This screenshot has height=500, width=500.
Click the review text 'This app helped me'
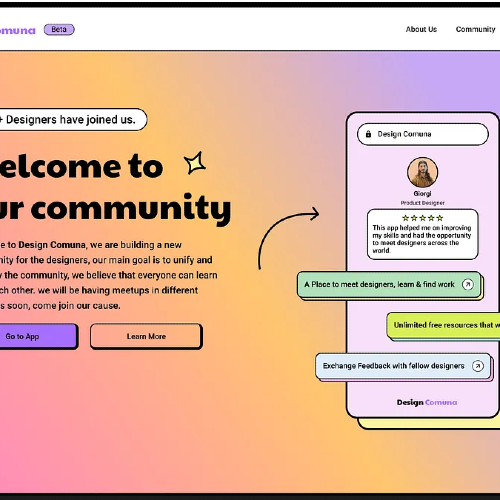(x=422, y=239)
